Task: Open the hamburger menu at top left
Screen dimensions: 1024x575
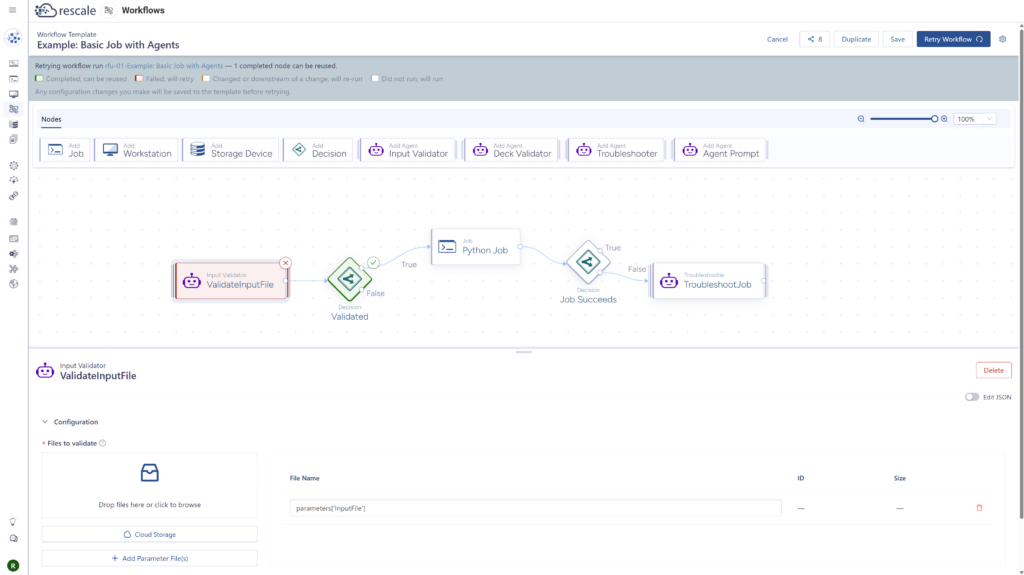Action: pyautogui.click(x=12, y=10)
